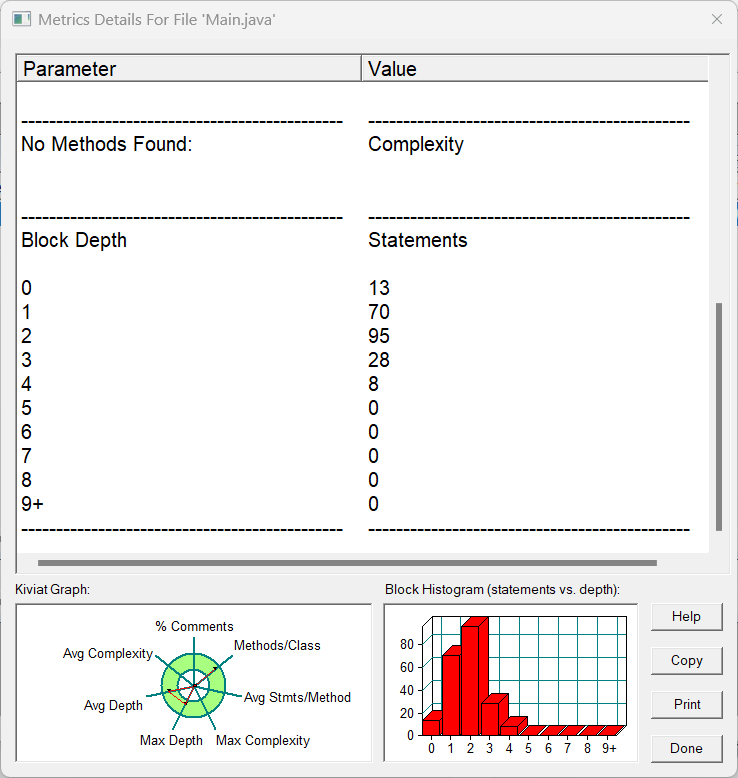Select the statements value 28
Viewport: 738px width, 778px height.
379,360
